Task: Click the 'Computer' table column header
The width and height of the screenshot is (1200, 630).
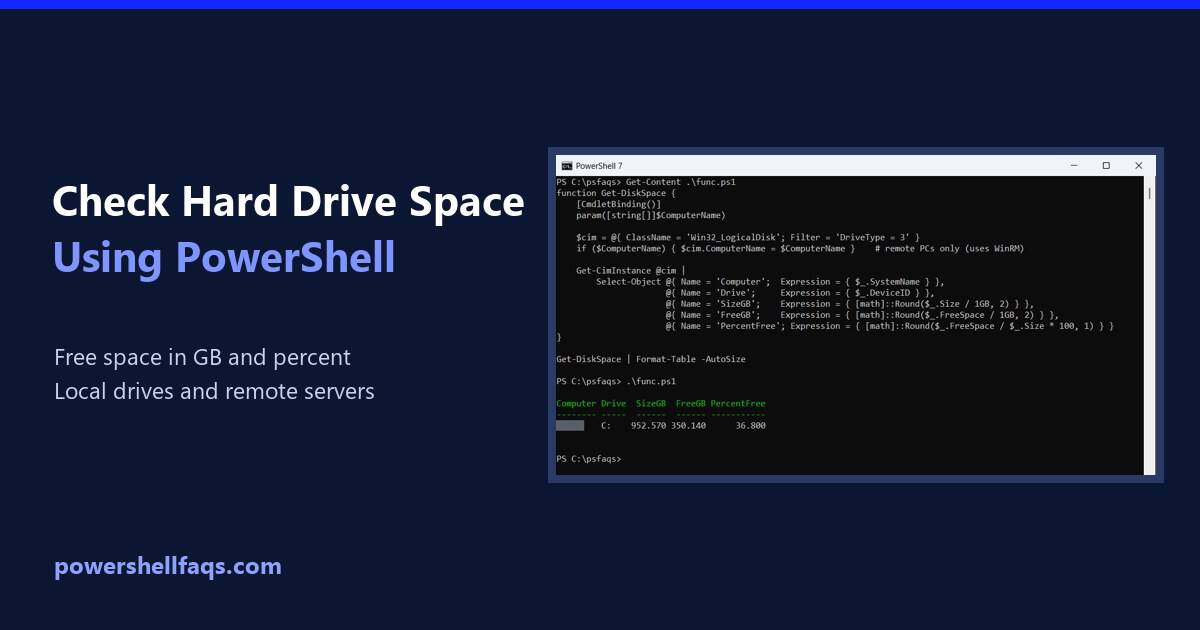Action: (x=576, y=403)
